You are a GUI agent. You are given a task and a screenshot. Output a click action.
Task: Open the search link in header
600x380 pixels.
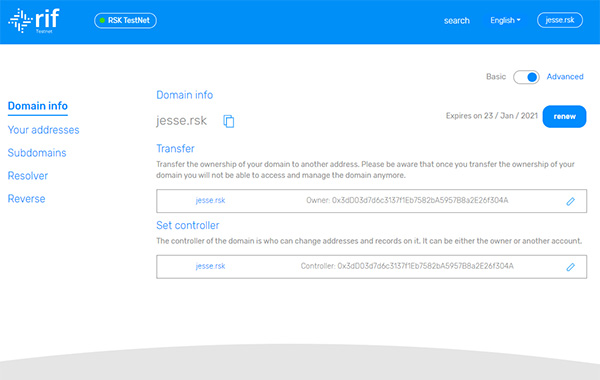tap(457, 21)
